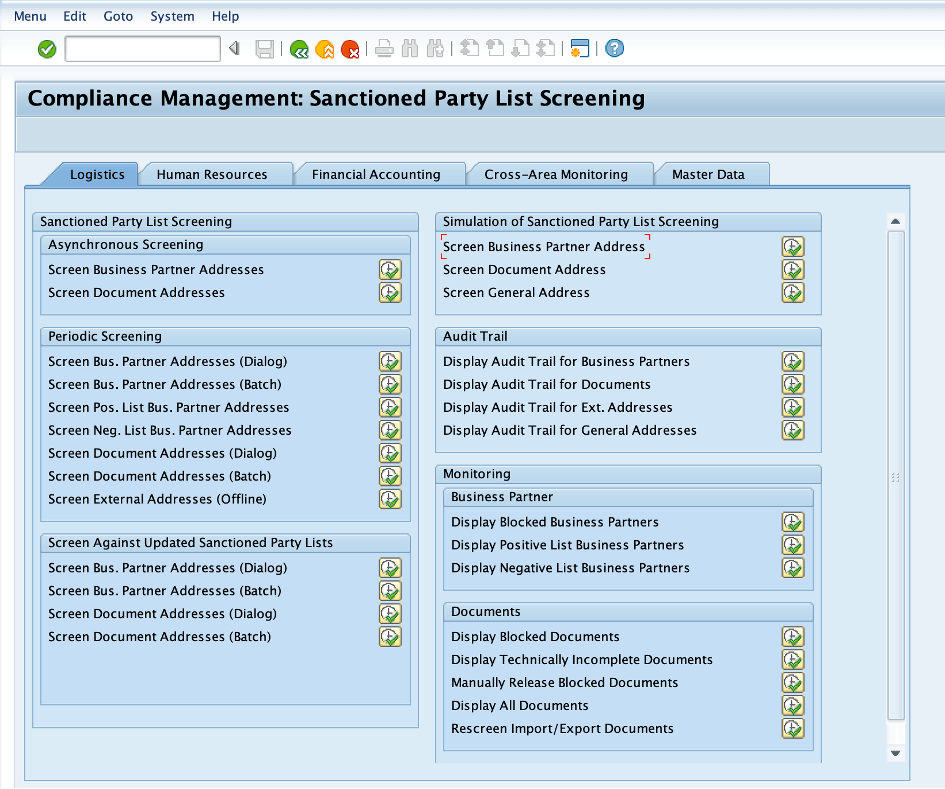This screenshot has width=945, height=789.
Task: Execute Screen External Addresses (Offline) icon
Action: [390, 499]
